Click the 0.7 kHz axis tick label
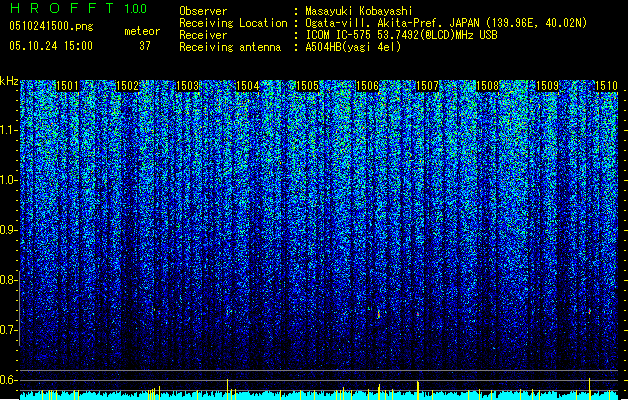The image size is (629, 400). click(x=9, y=330)
